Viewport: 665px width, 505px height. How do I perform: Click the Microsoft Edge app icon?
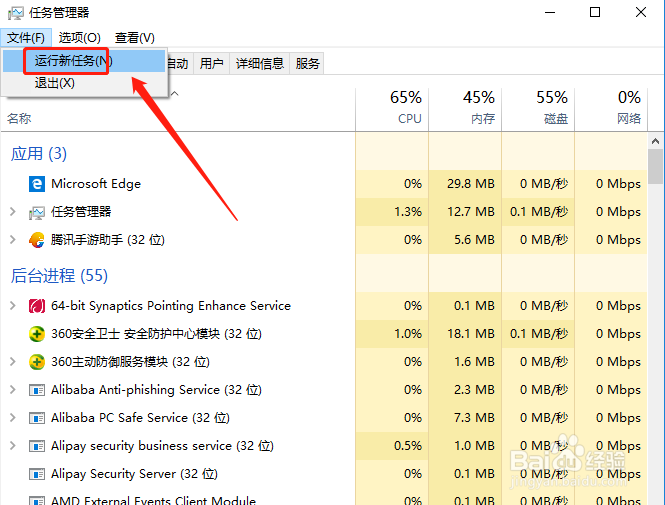pos(37,184)
